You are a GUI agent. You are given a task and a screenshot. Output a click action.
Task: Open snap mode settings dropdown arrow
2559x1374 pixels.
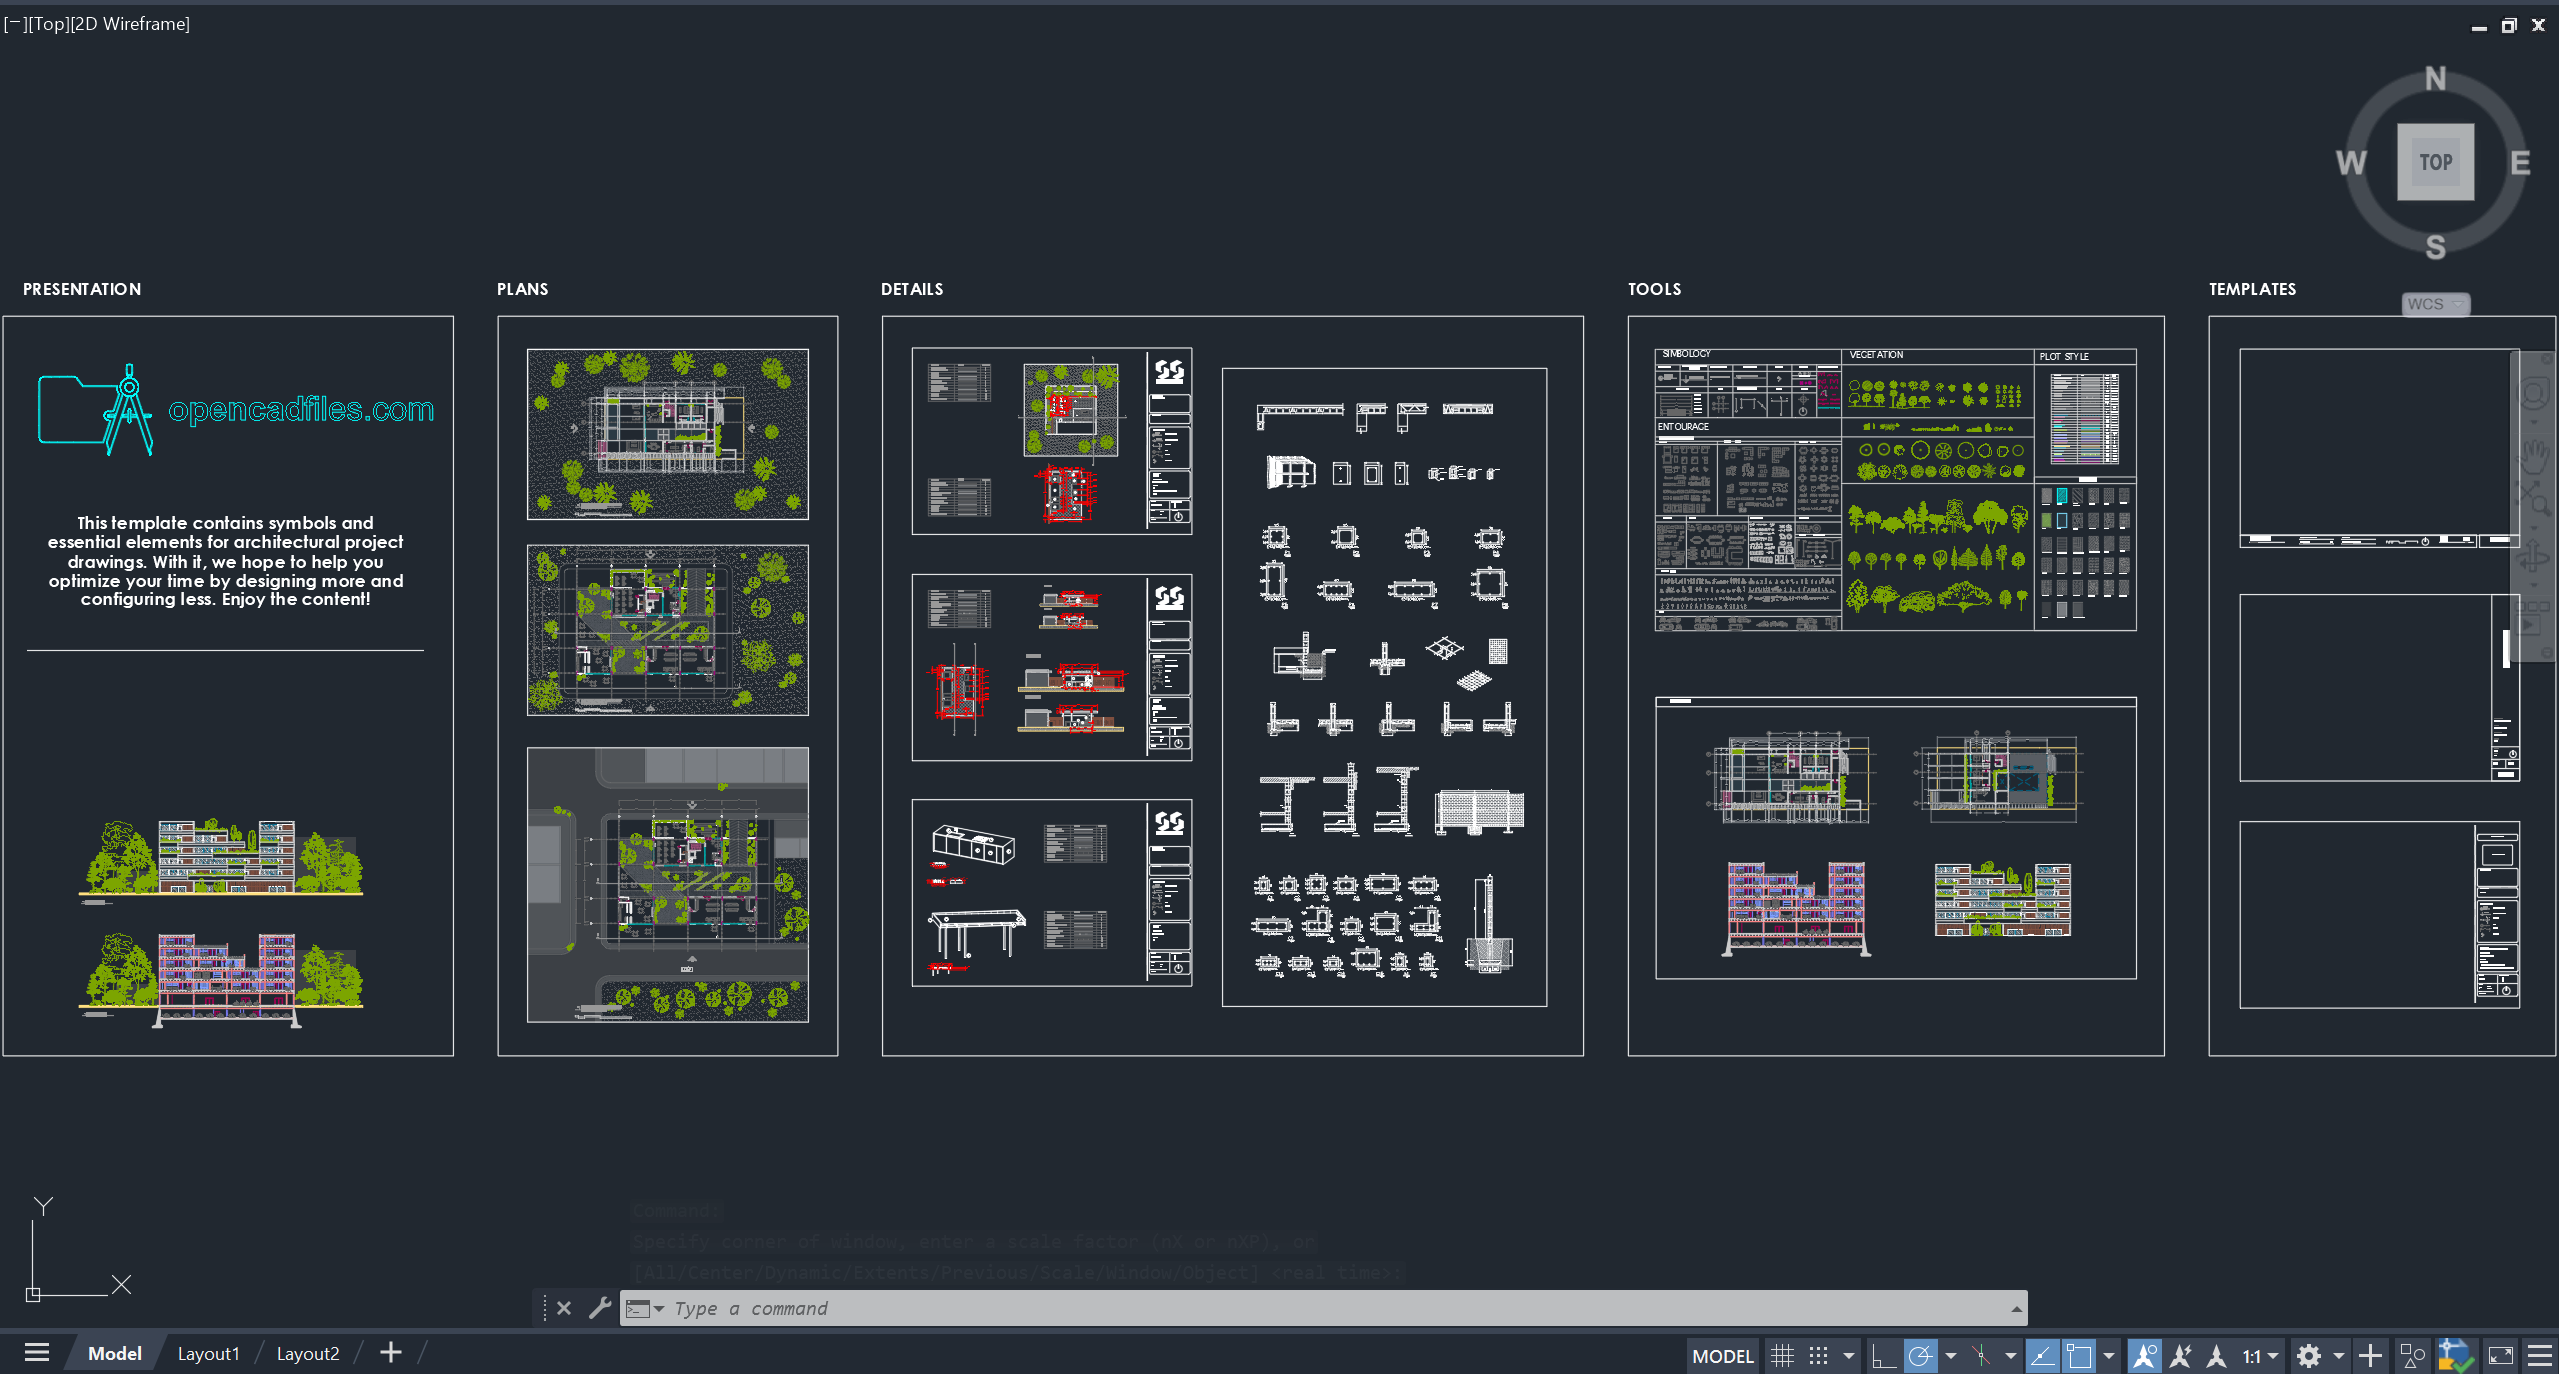pyautogui.click(x=1848, y=1356)
